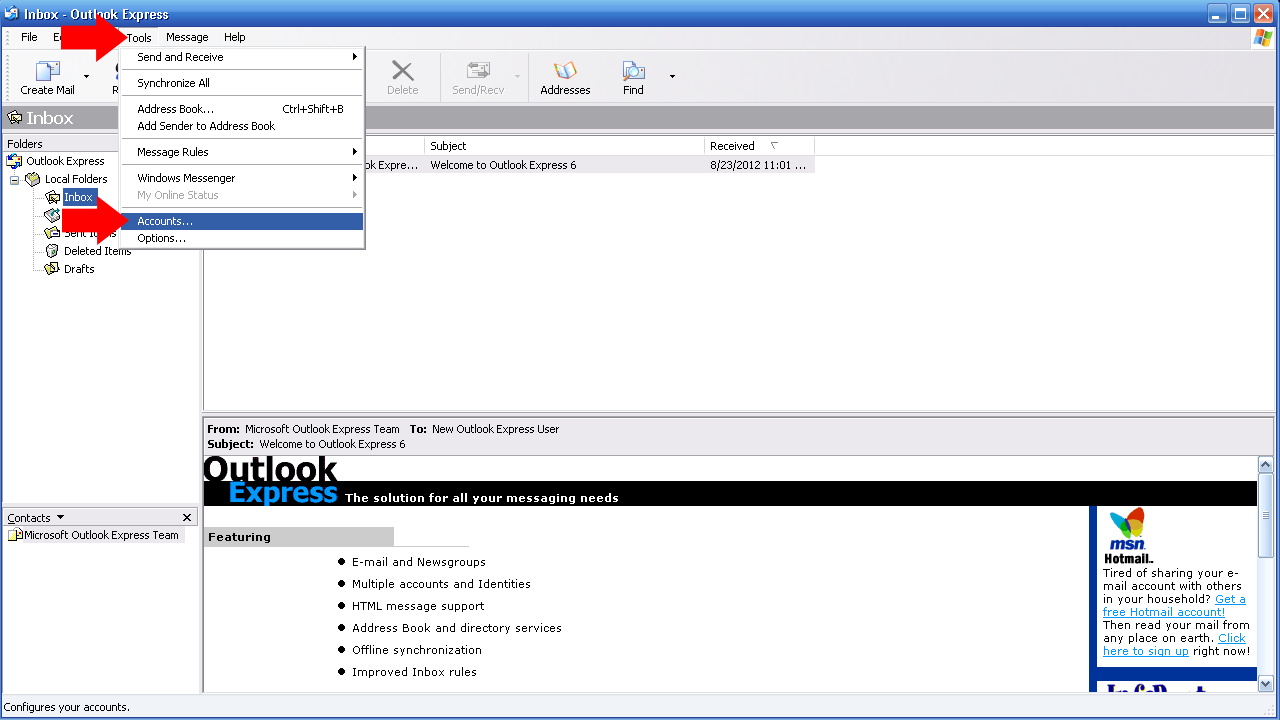Click the MSN Hotmail butterfly logo
1280x720 pixels.
click(1128, 536)
